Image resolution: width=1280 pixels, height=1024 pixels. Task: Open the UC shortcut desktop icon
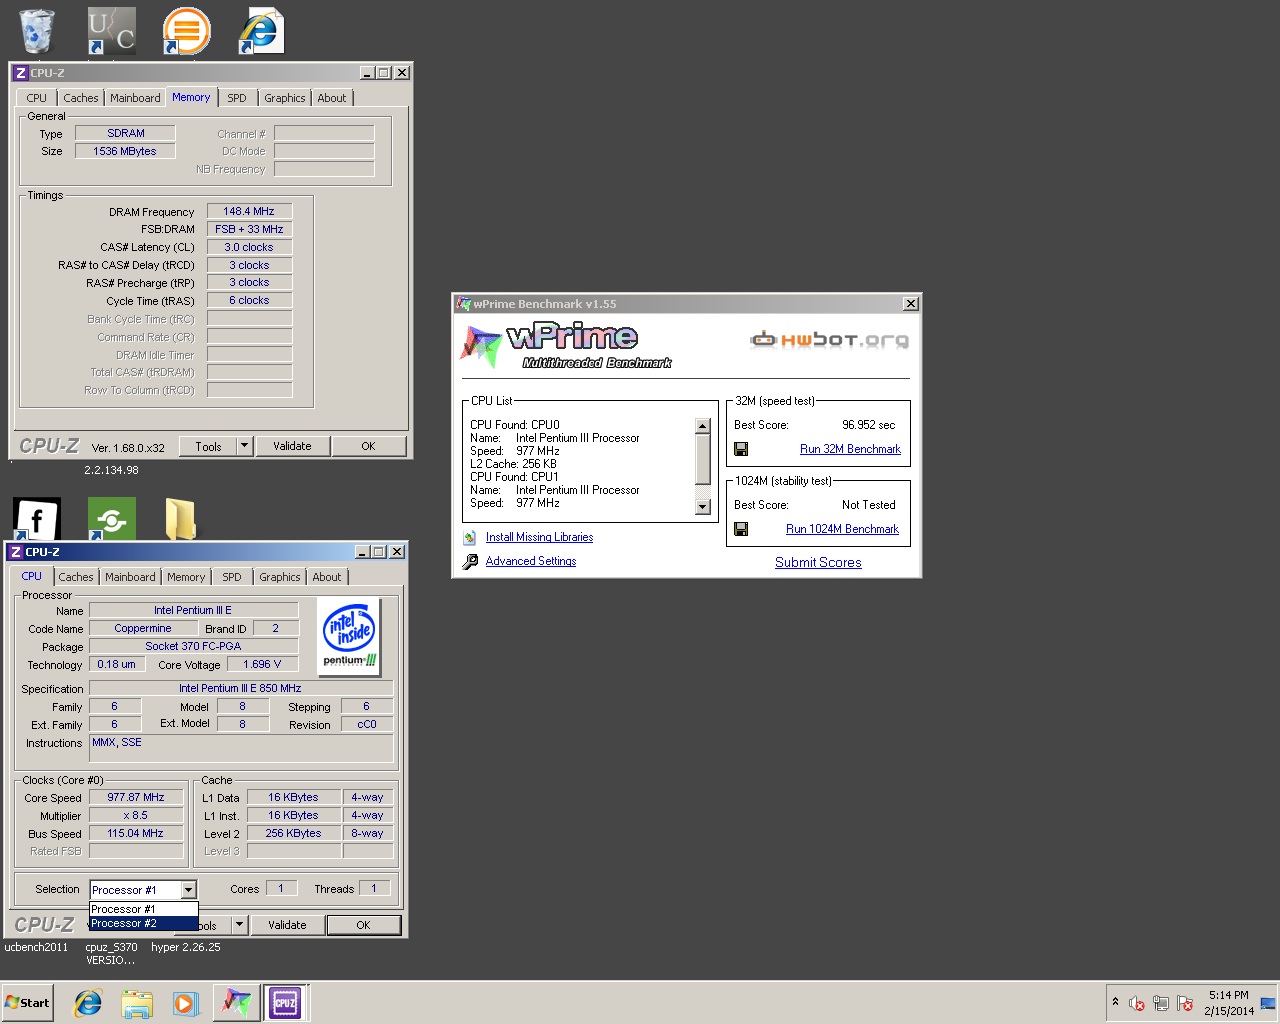111,30
